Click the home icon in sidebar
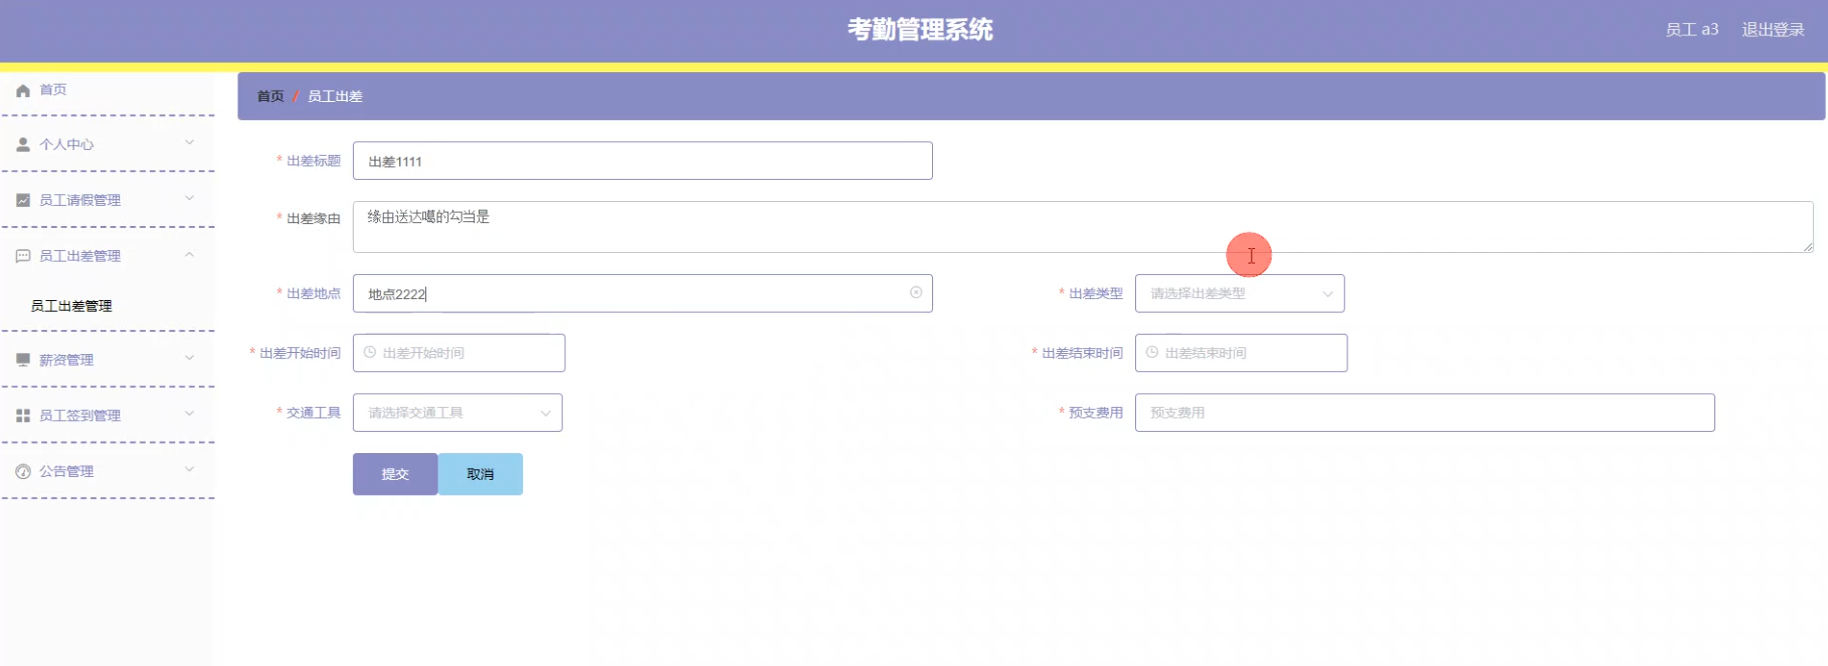The height and width of the screenshot is (666, 1828). click(23, 90)
